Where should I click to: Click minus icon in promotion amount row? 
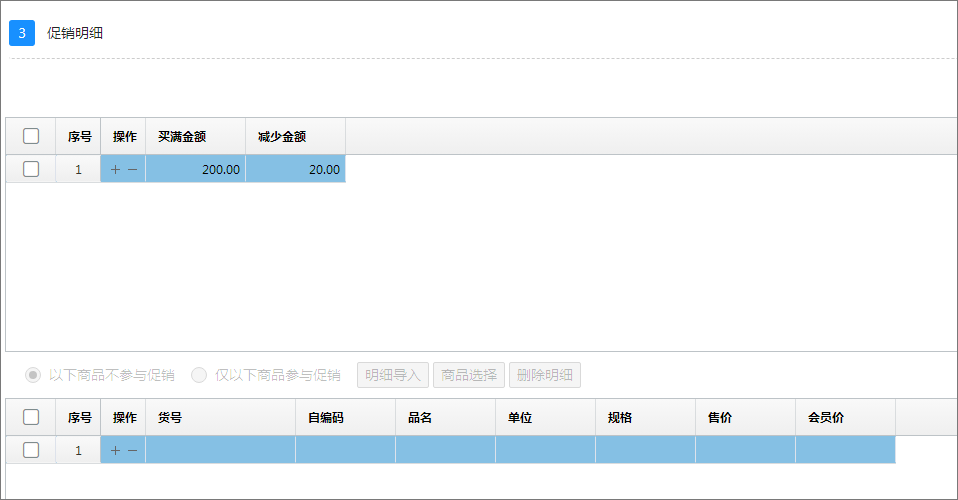[x=133, y=169]
